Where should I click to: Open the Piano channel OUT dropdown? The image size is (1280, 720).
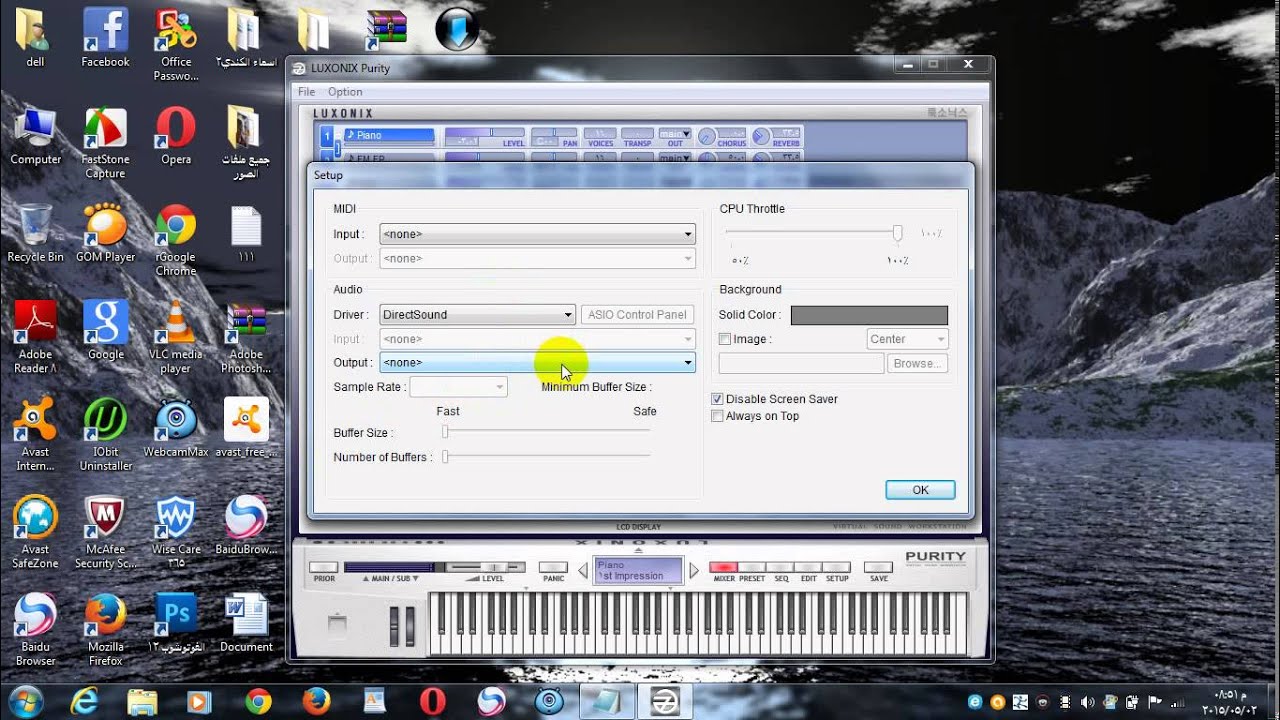(x=674, y=132)
